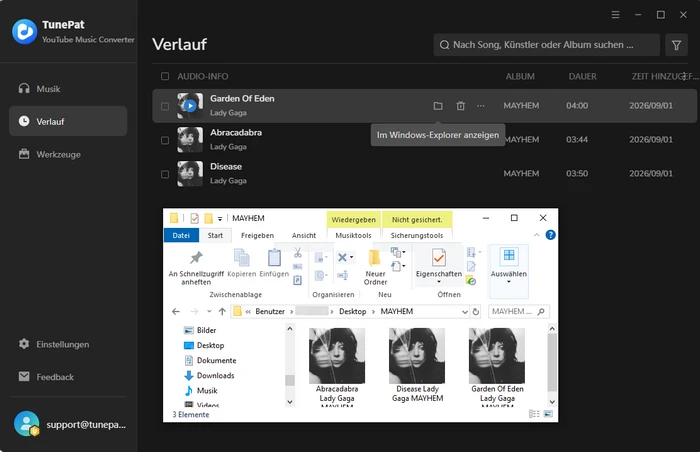Click the file pane vertical scrollbar
700x452 pixels.
(x=552, y=362)
